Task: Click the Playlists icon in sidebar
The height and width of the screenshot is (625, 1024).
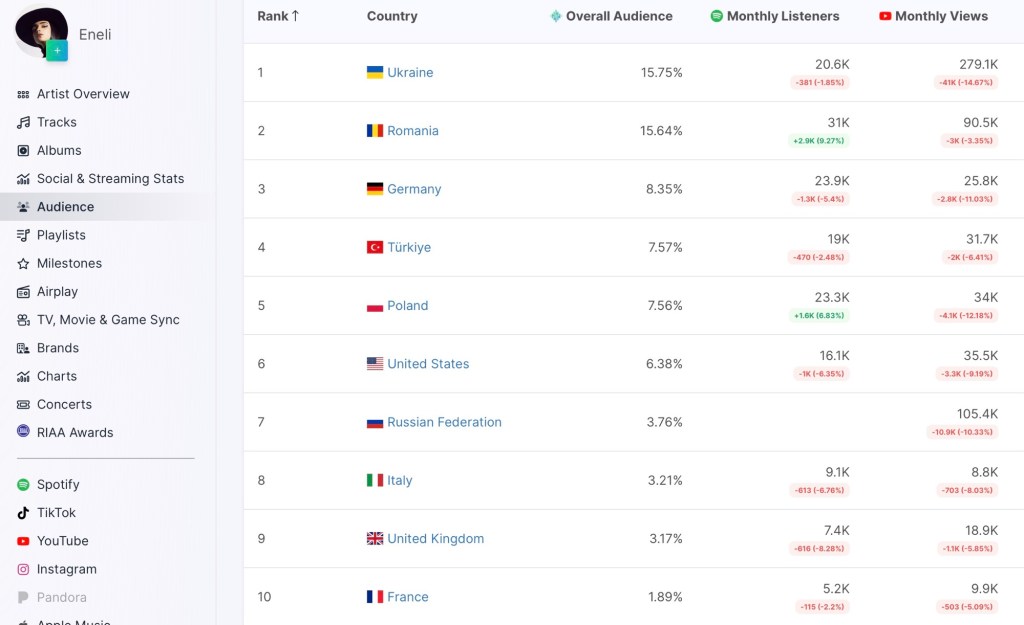Action: pyautogui.click(x=24, y=235)
